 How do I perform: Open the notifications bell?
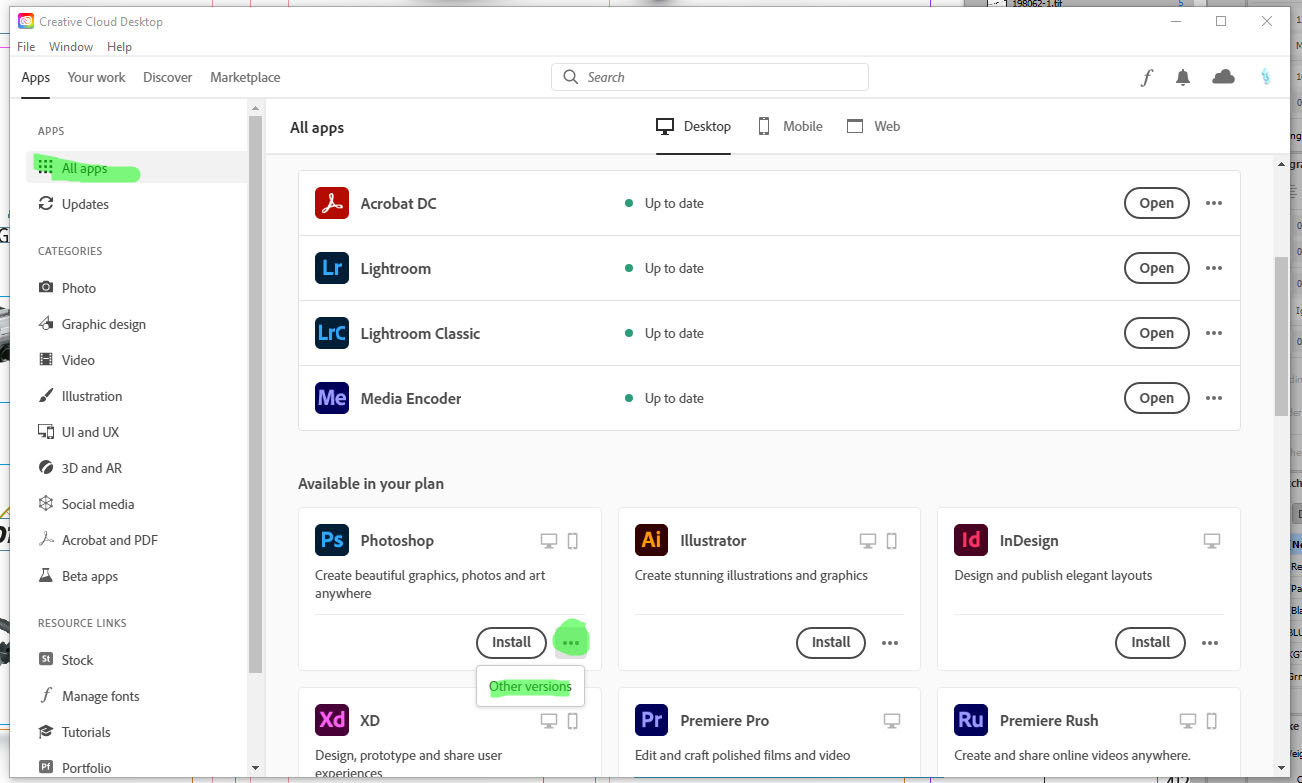tap(1183, 77)
